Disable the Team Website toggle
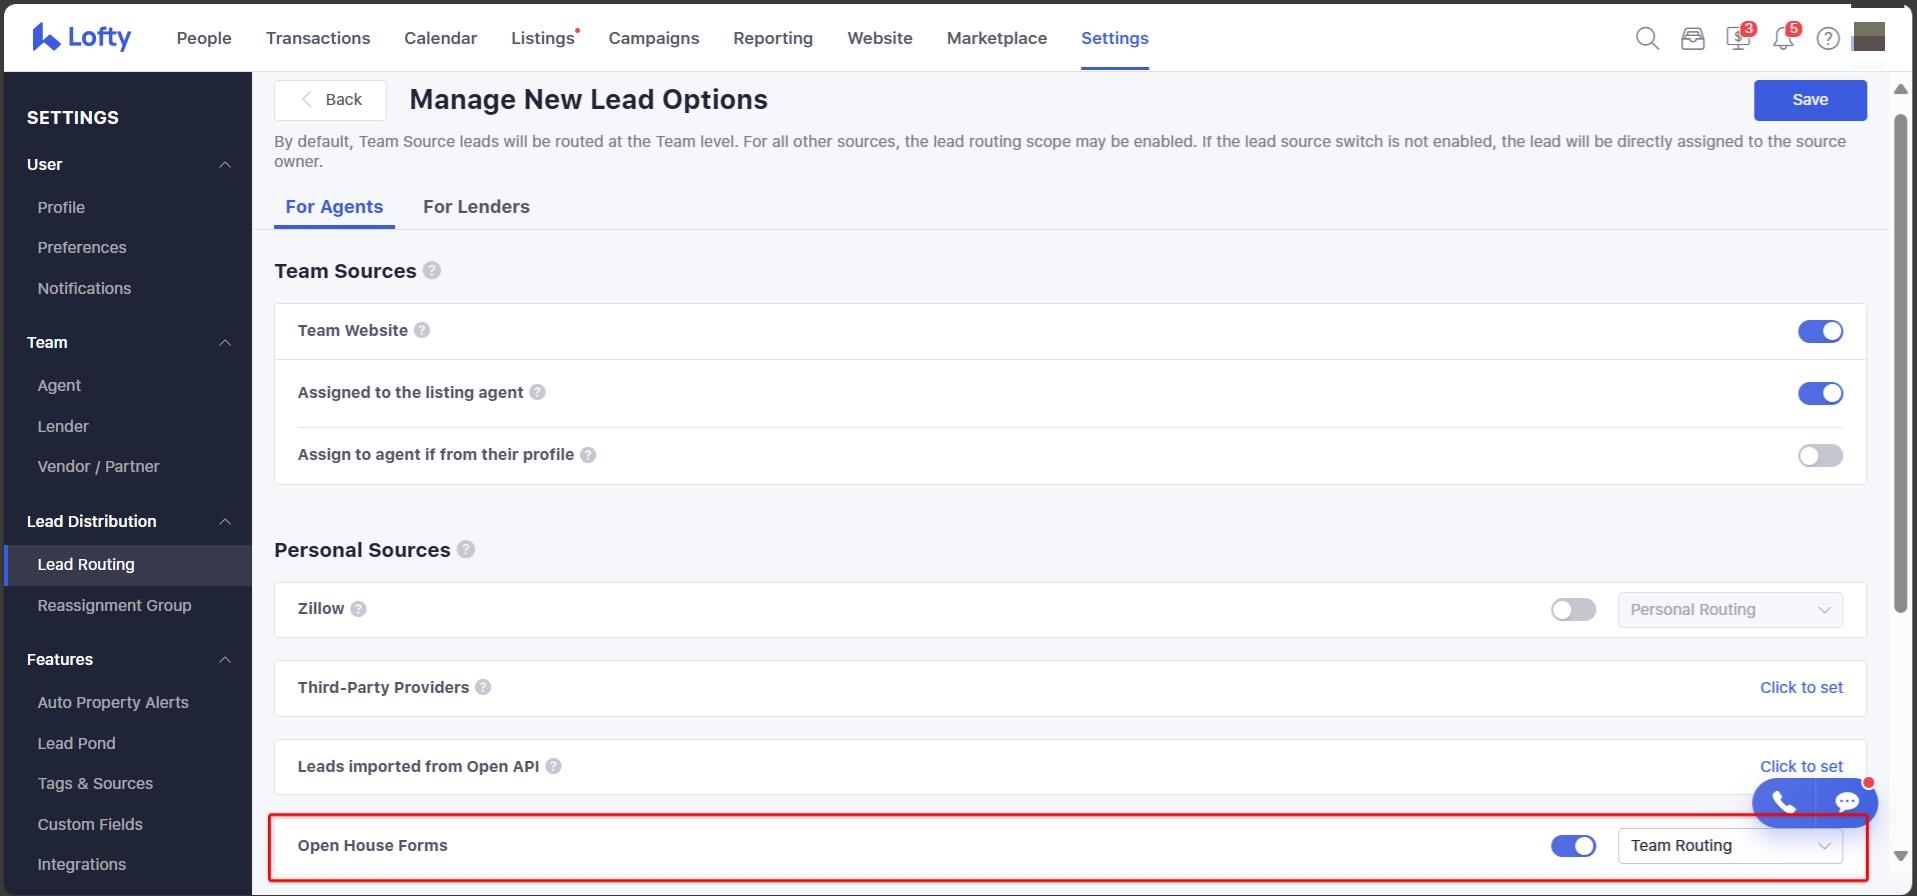The height and width of the screenshot is (896, 1917). (x=1820, y=331)
